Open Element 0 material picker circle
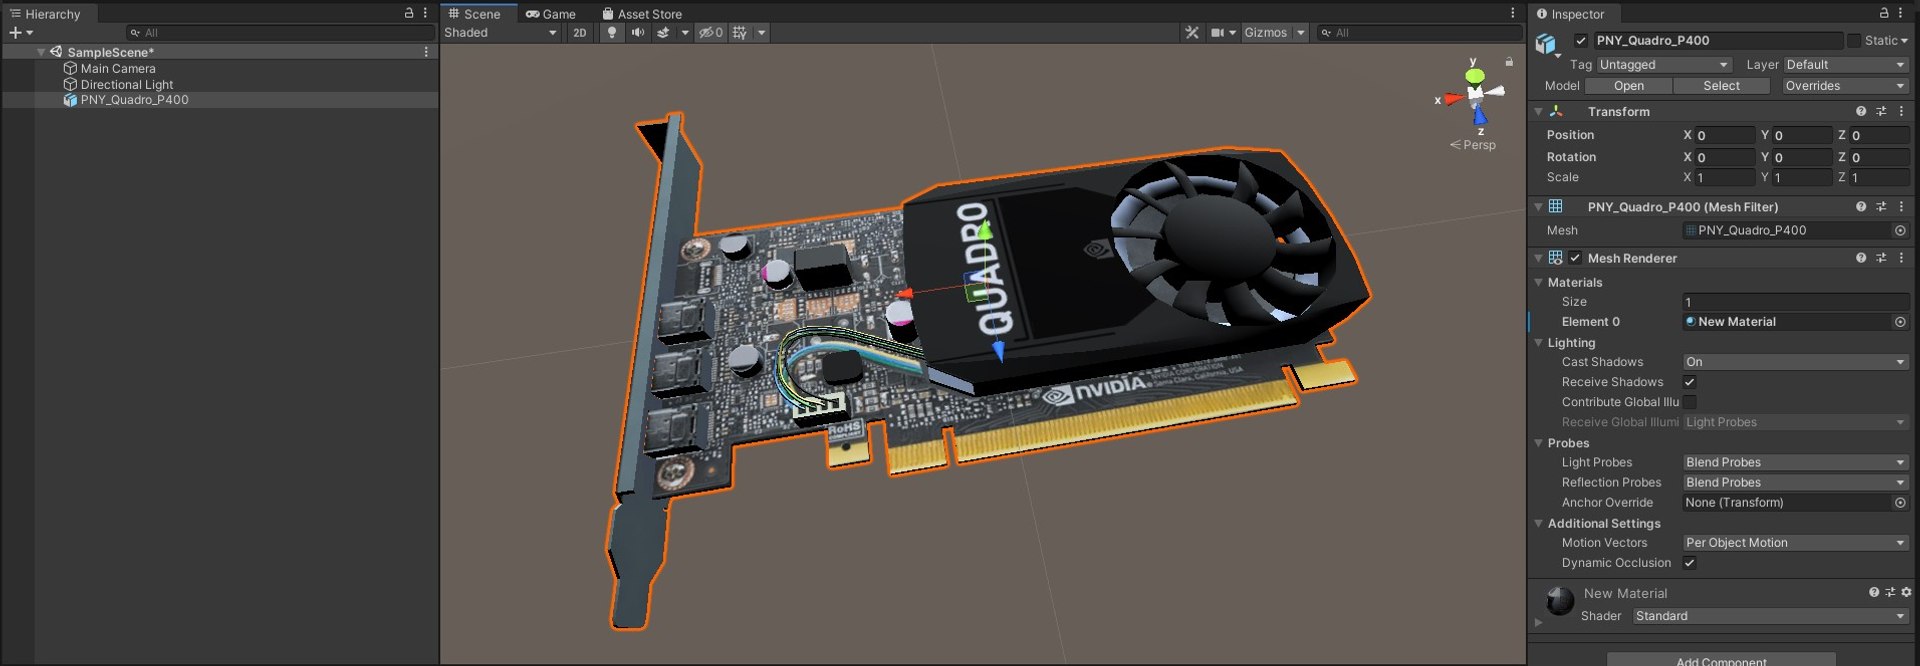1920x666 pixels. click(x=1900, y=322)
